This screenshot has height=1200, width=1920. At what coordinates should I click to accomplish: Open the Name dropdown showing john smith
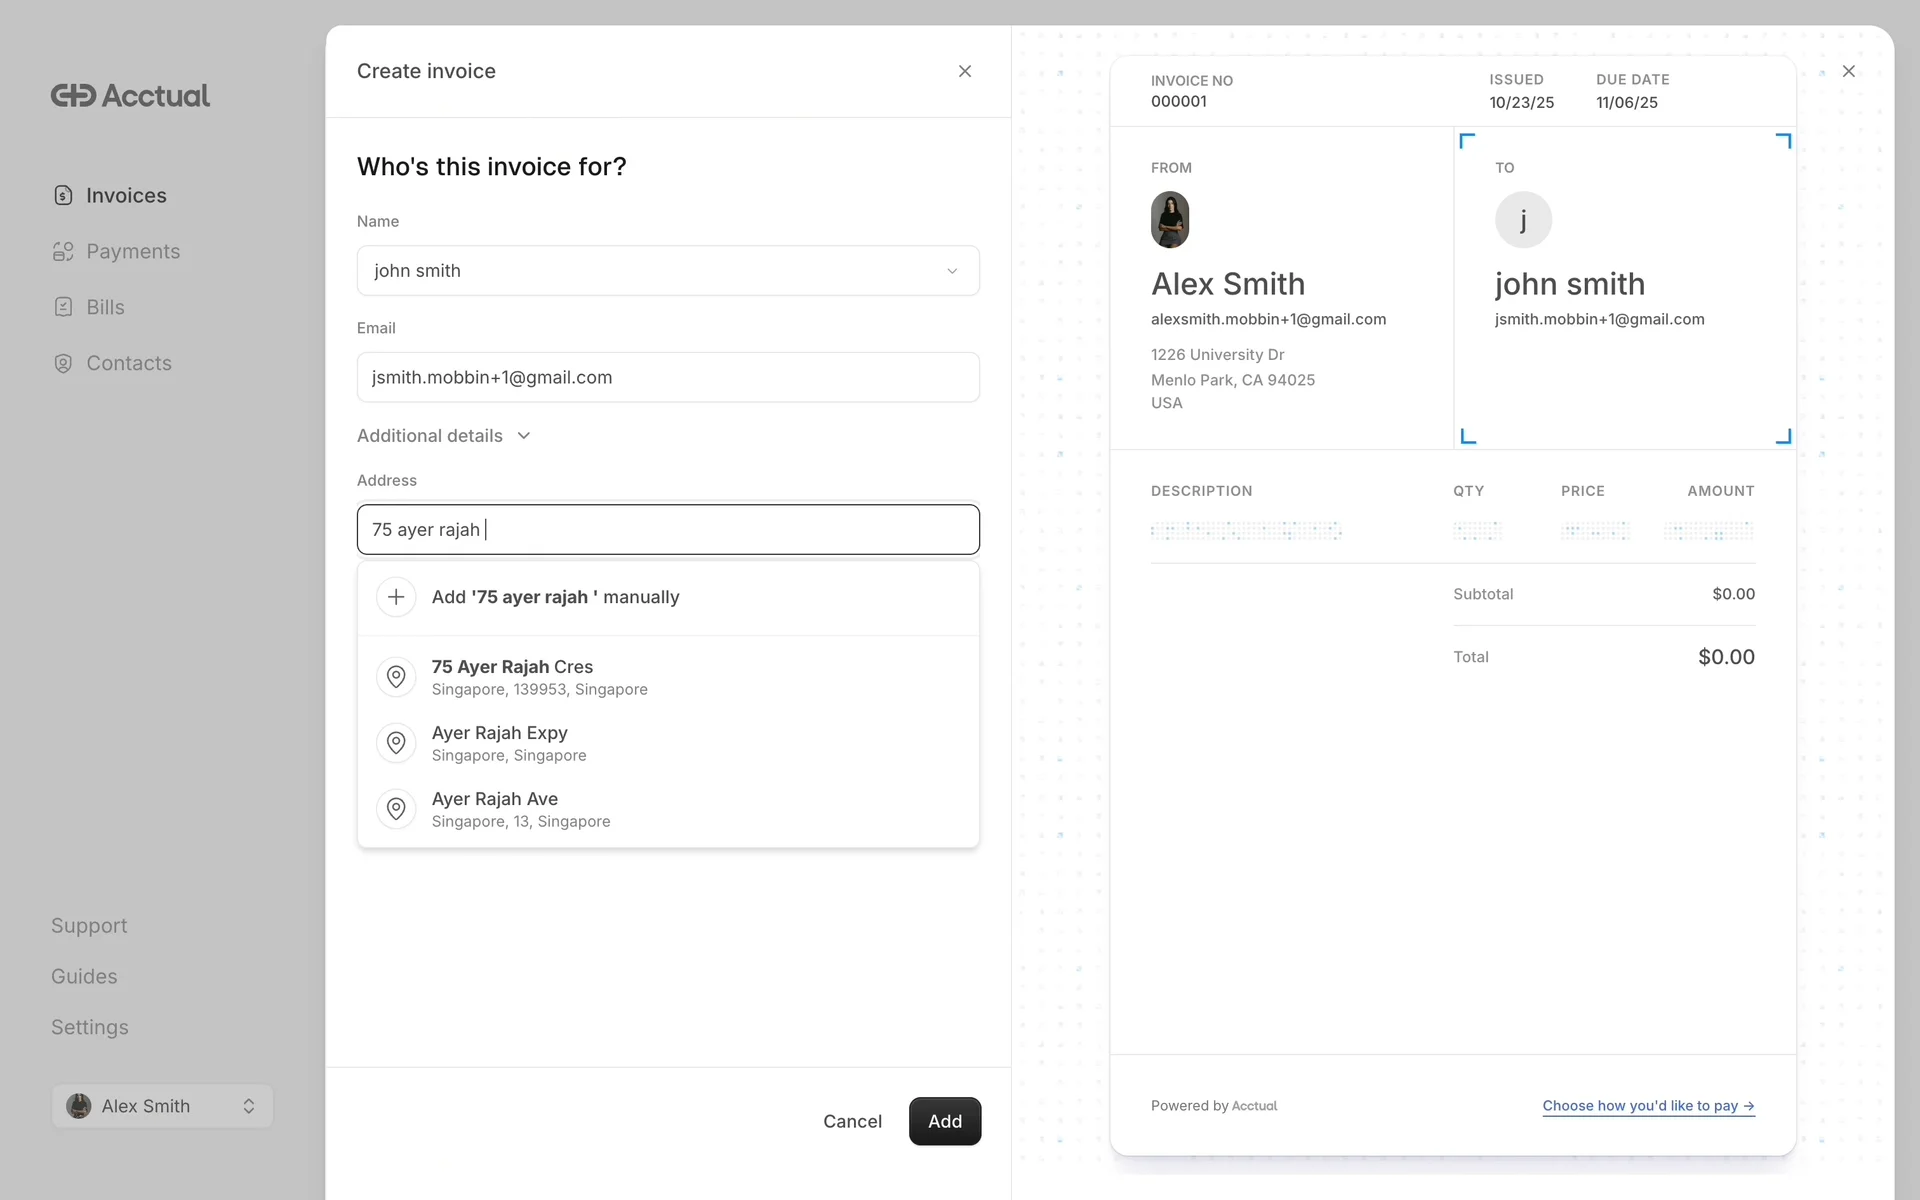click(667, 271)
